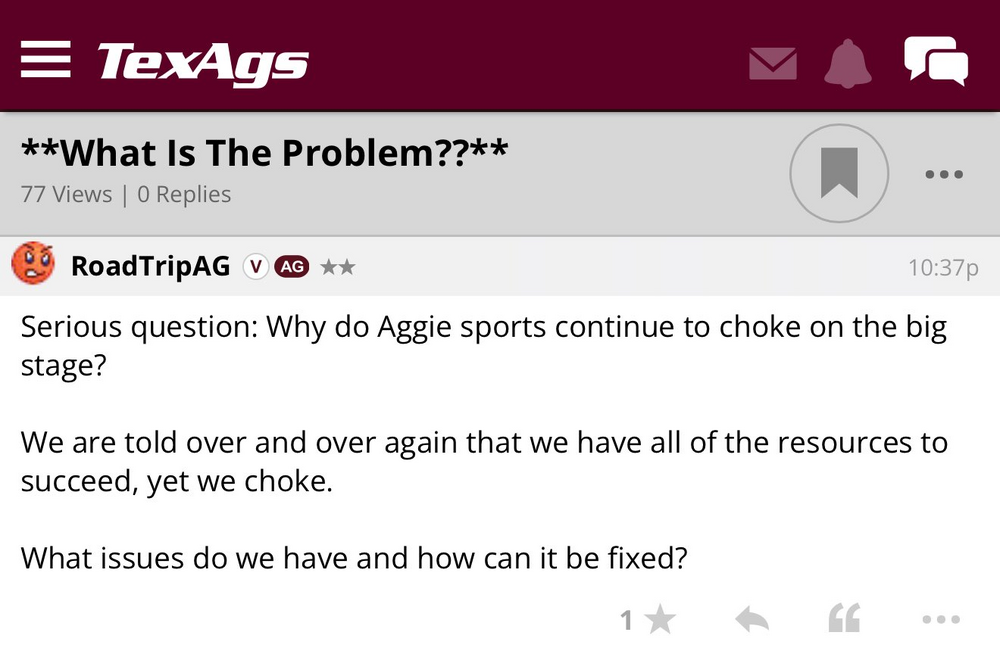The image size is (1000, 654).
Task: Click the "0 Replies" count
Action: click(184, 194)
